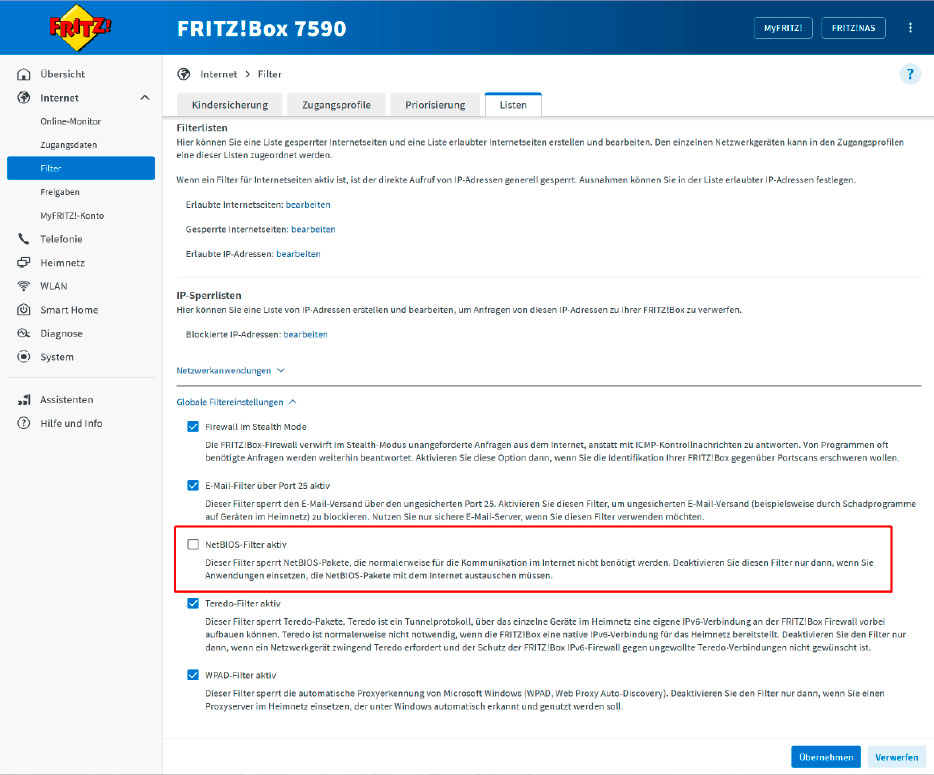Click the Übernehmen button
Screen dimensions: 934x775
[826, 757]
